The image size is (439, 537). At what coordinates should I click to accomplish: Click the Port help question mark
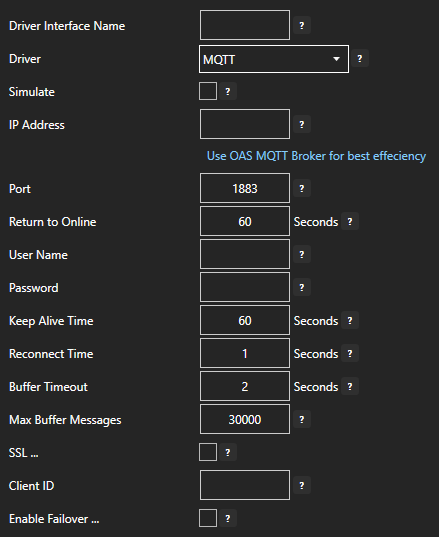[x=302, y=188]
